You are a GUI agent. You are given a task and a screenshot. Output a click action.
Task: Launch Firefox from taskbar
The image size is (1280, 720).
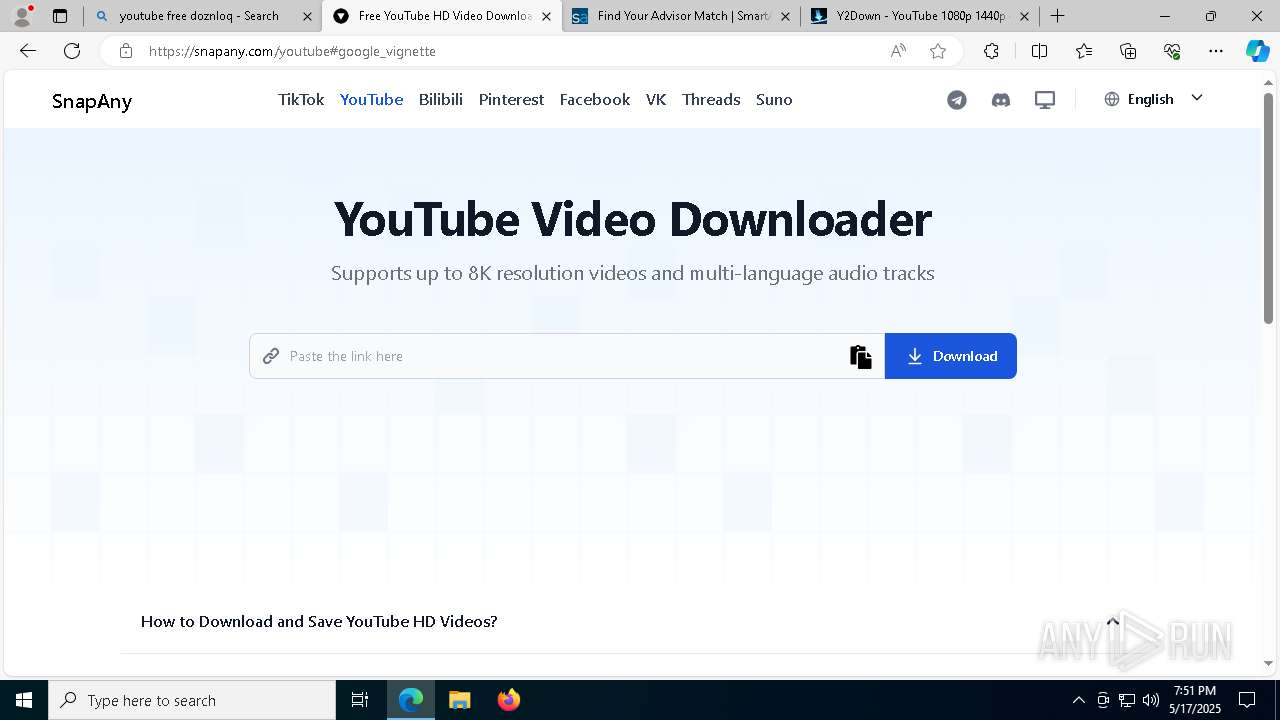[x=509, y=700]
